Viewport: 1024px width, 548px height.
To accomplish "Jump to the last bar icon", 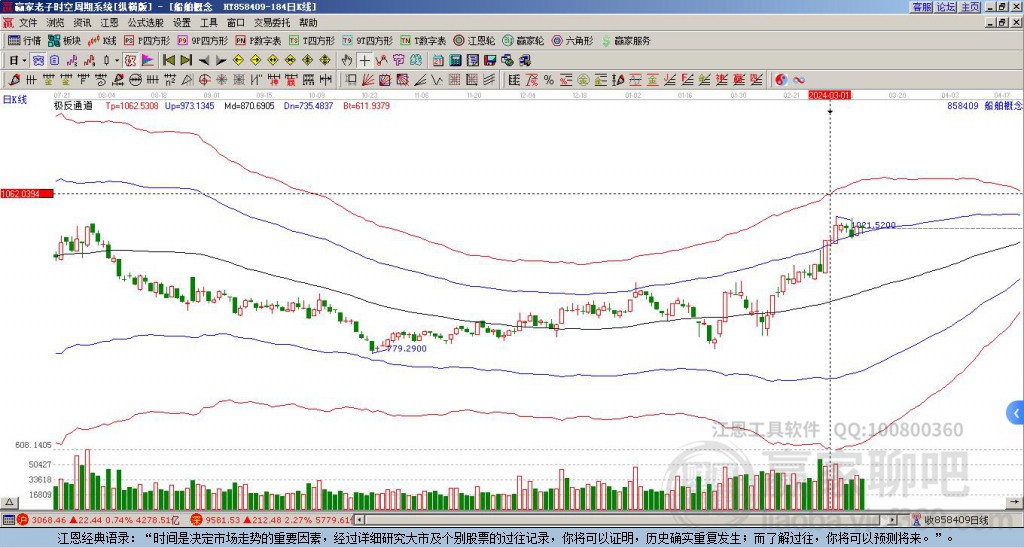I will tap(185, 61).
